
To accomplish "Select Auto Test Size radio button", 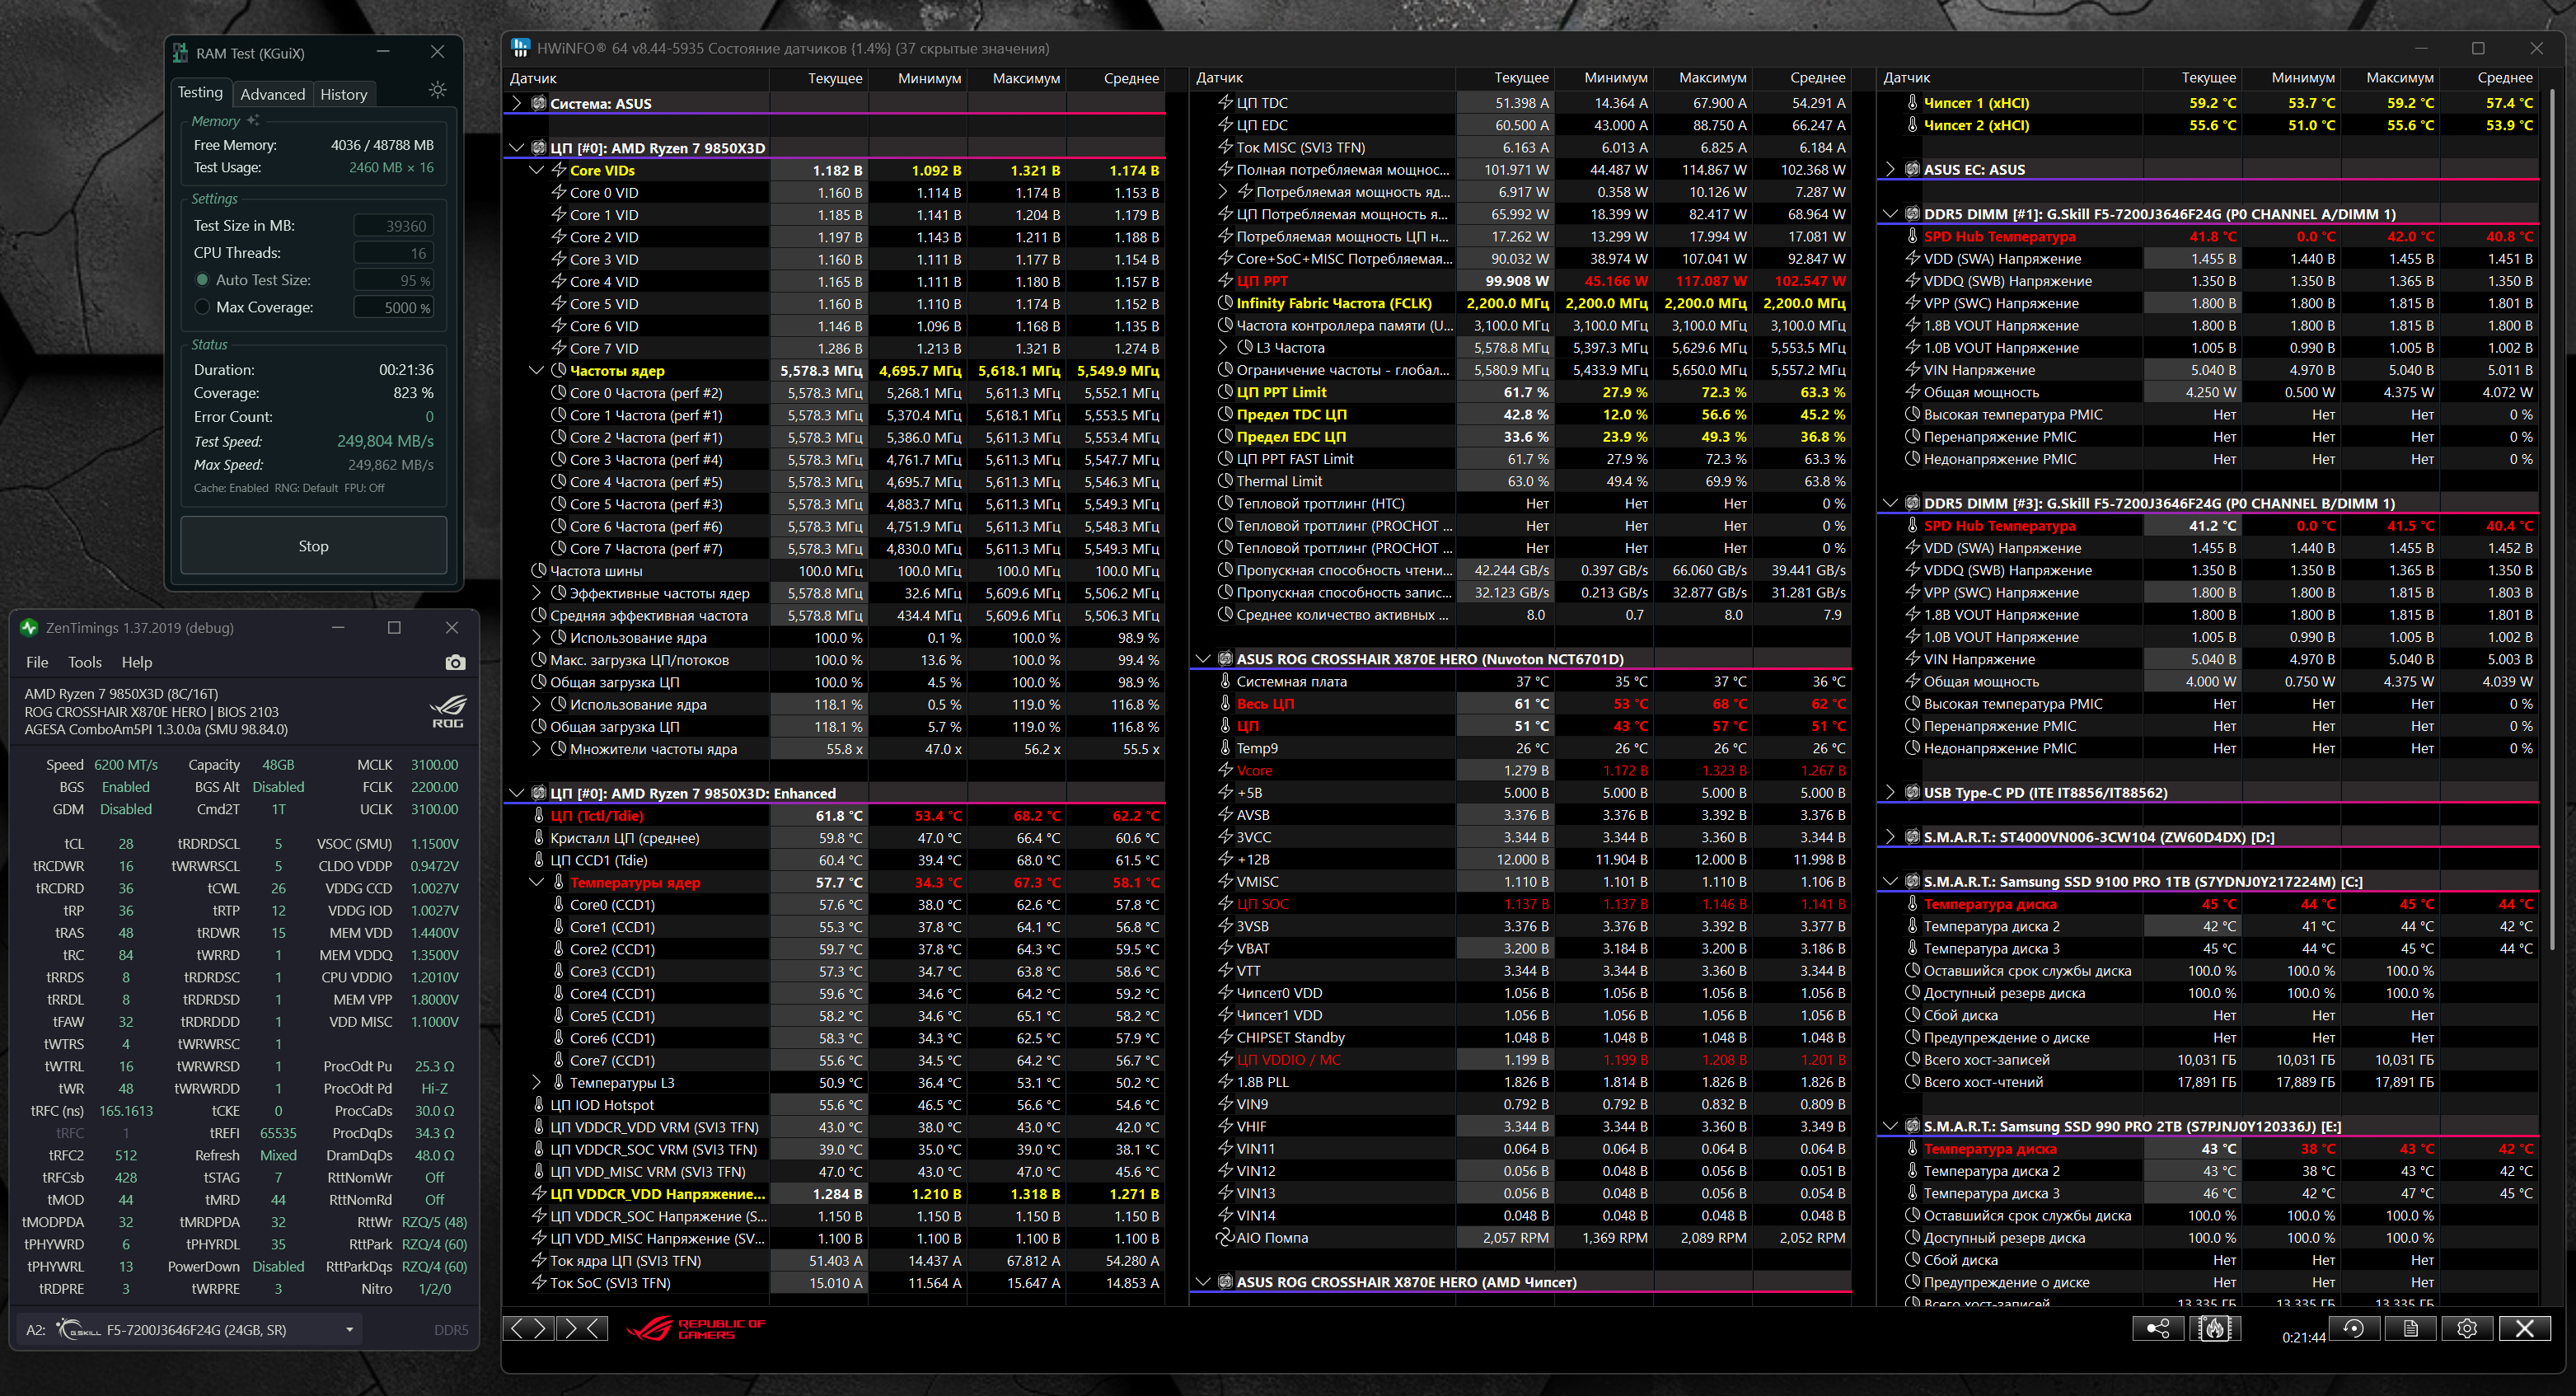I will [x=202, y=280].
